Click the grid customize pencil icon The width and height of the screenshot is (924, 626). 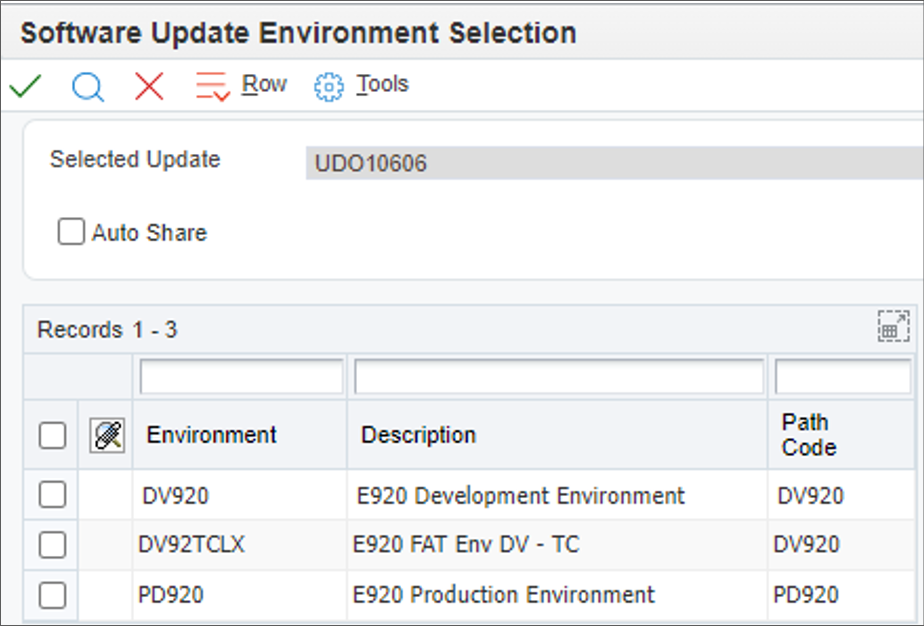coord(107,435)
